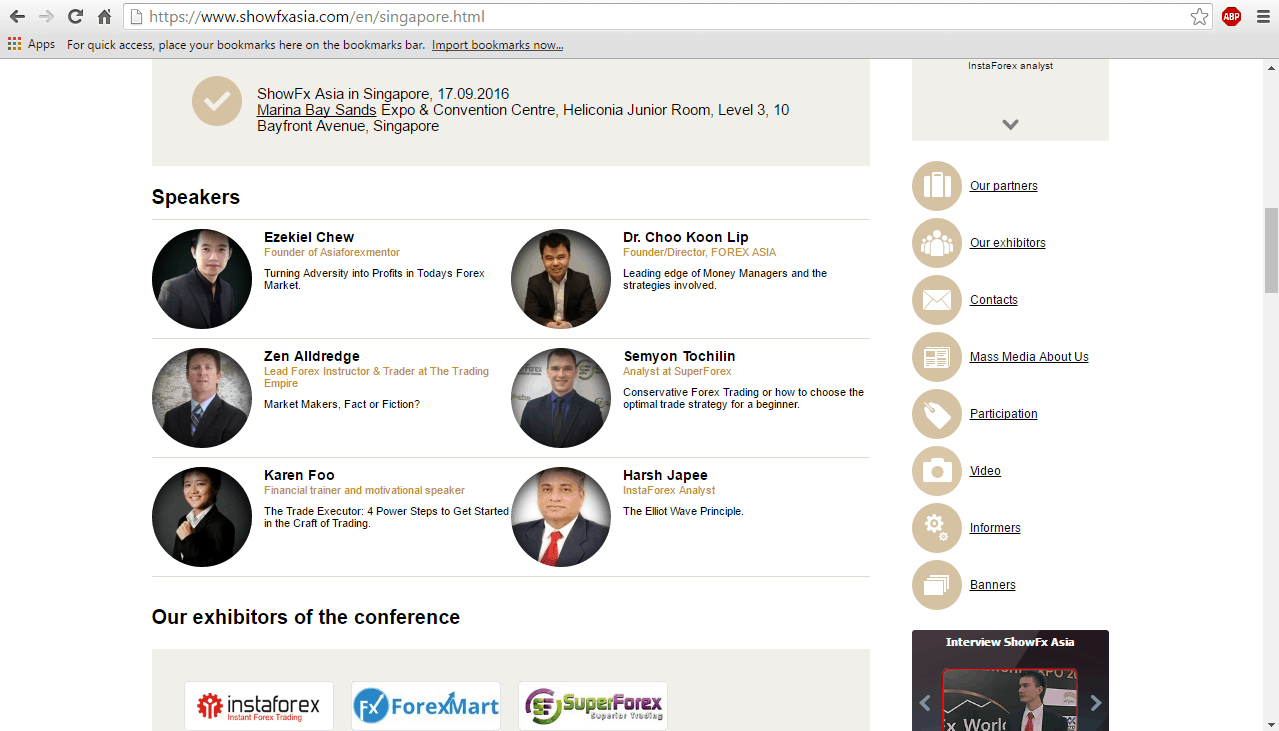Open the AdBlock Plus extension icon

1231,16
